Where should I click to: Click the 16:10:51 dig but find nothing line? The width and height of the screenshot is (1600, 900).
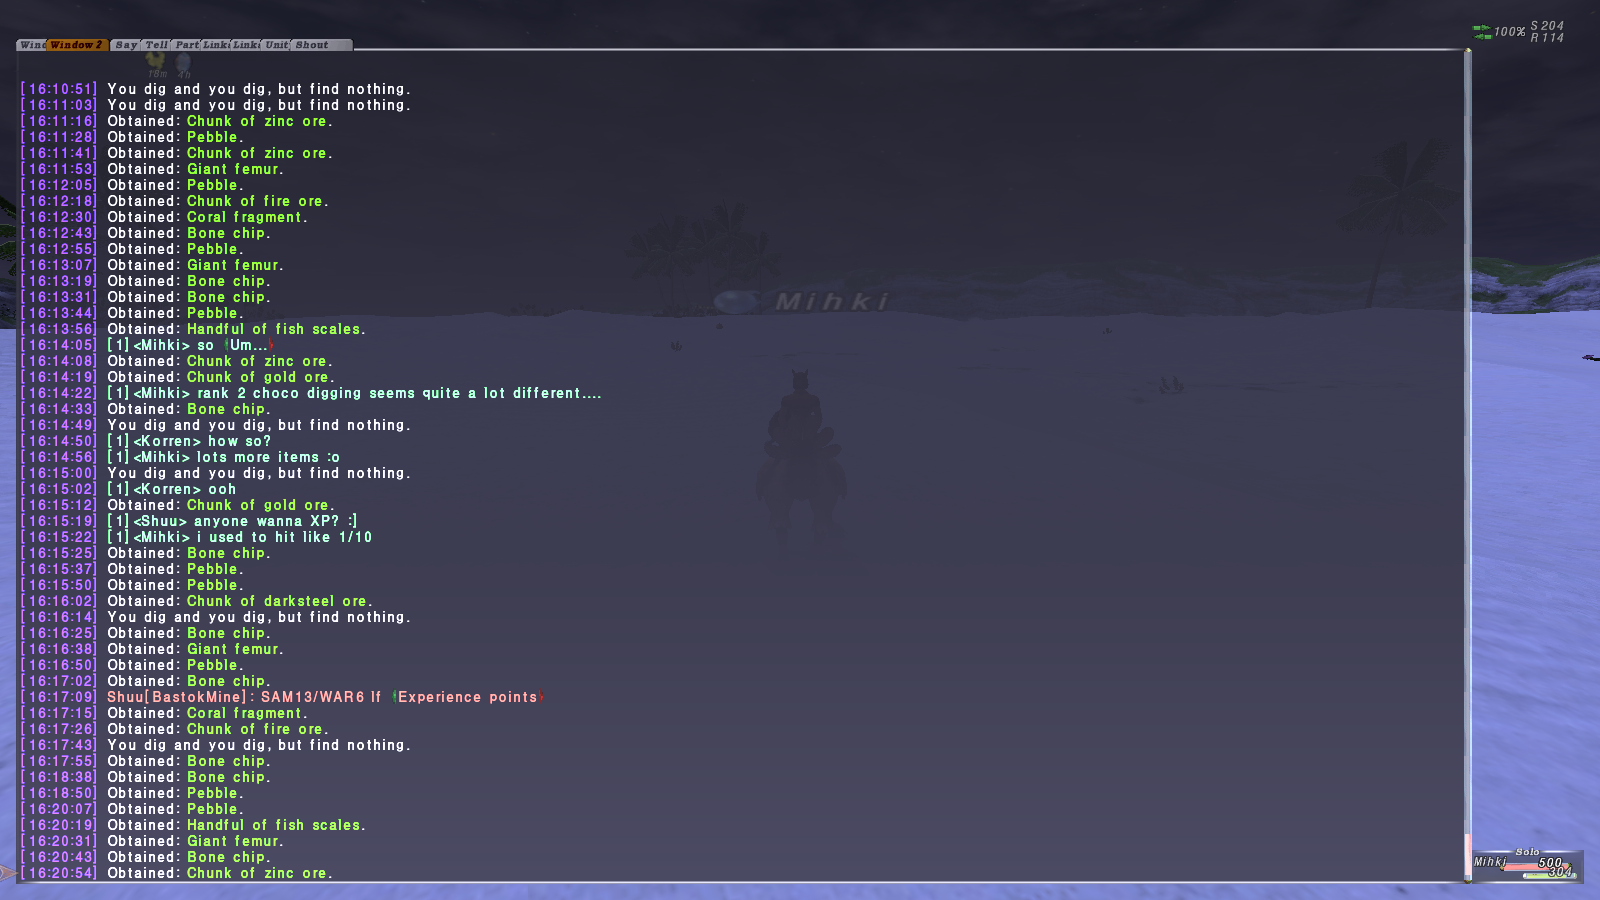point(215,89)
